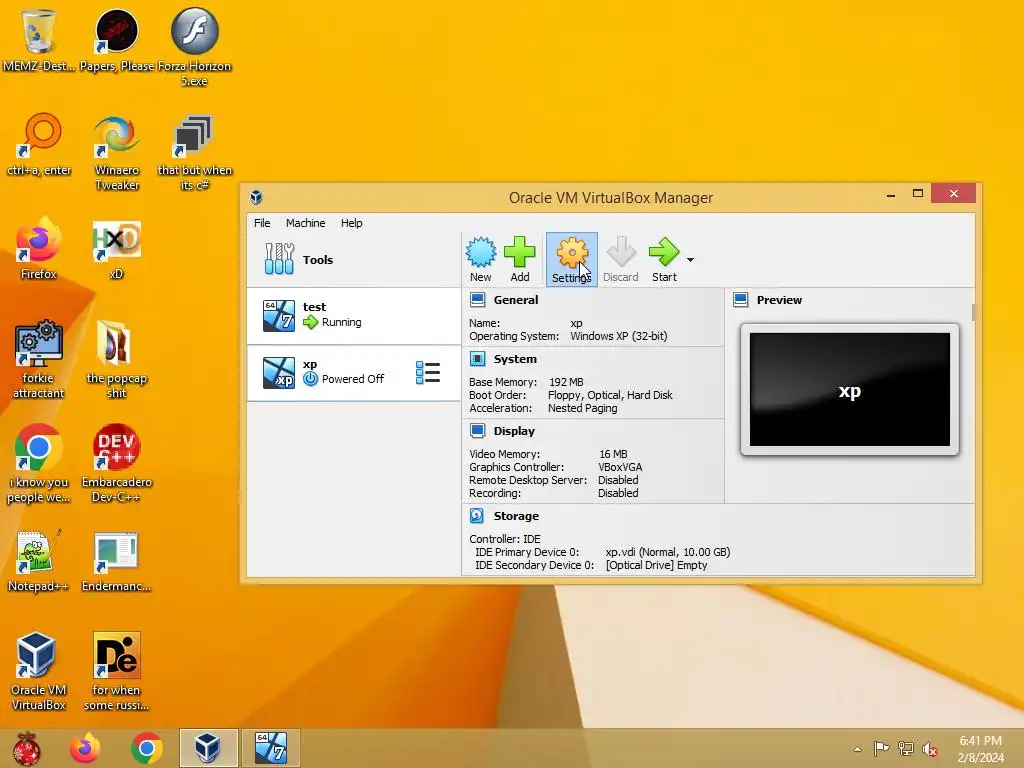Select Papers, Please desktop shortcut
Screen dimensions: 1024x768
117,40
